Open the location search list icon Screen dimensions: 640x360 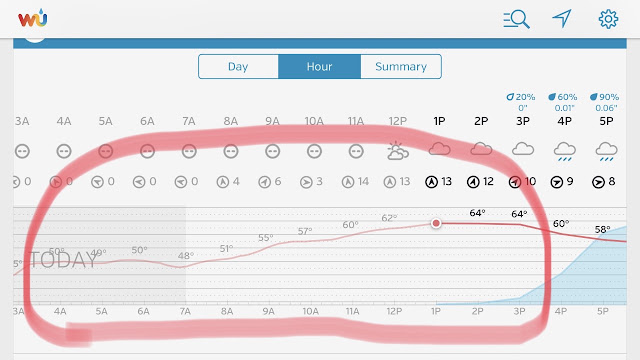[x=516, y=19]
